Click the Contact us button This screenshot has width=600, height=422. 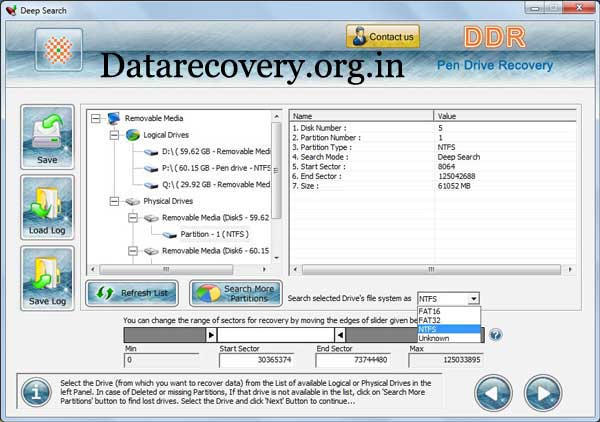coord(383,37)
